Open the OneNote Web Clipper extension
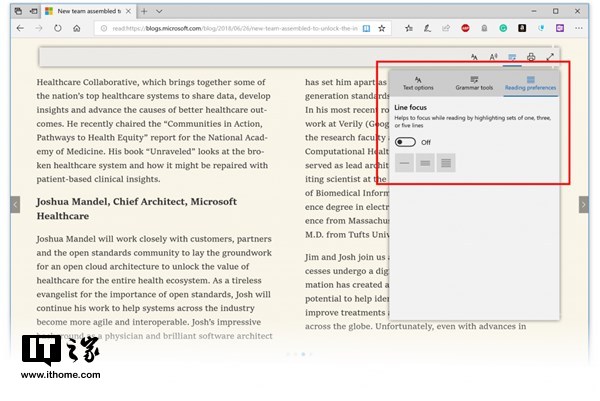The width and height of the screenshot is (600, 401). click(x=560, y=28)
